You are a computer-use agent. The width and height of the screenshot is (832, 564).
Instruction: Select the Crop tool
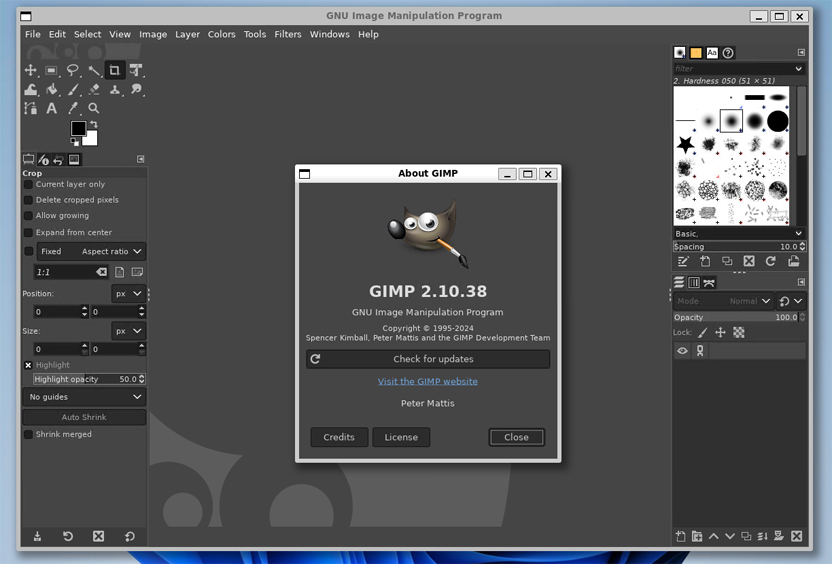tap(115, 70)
